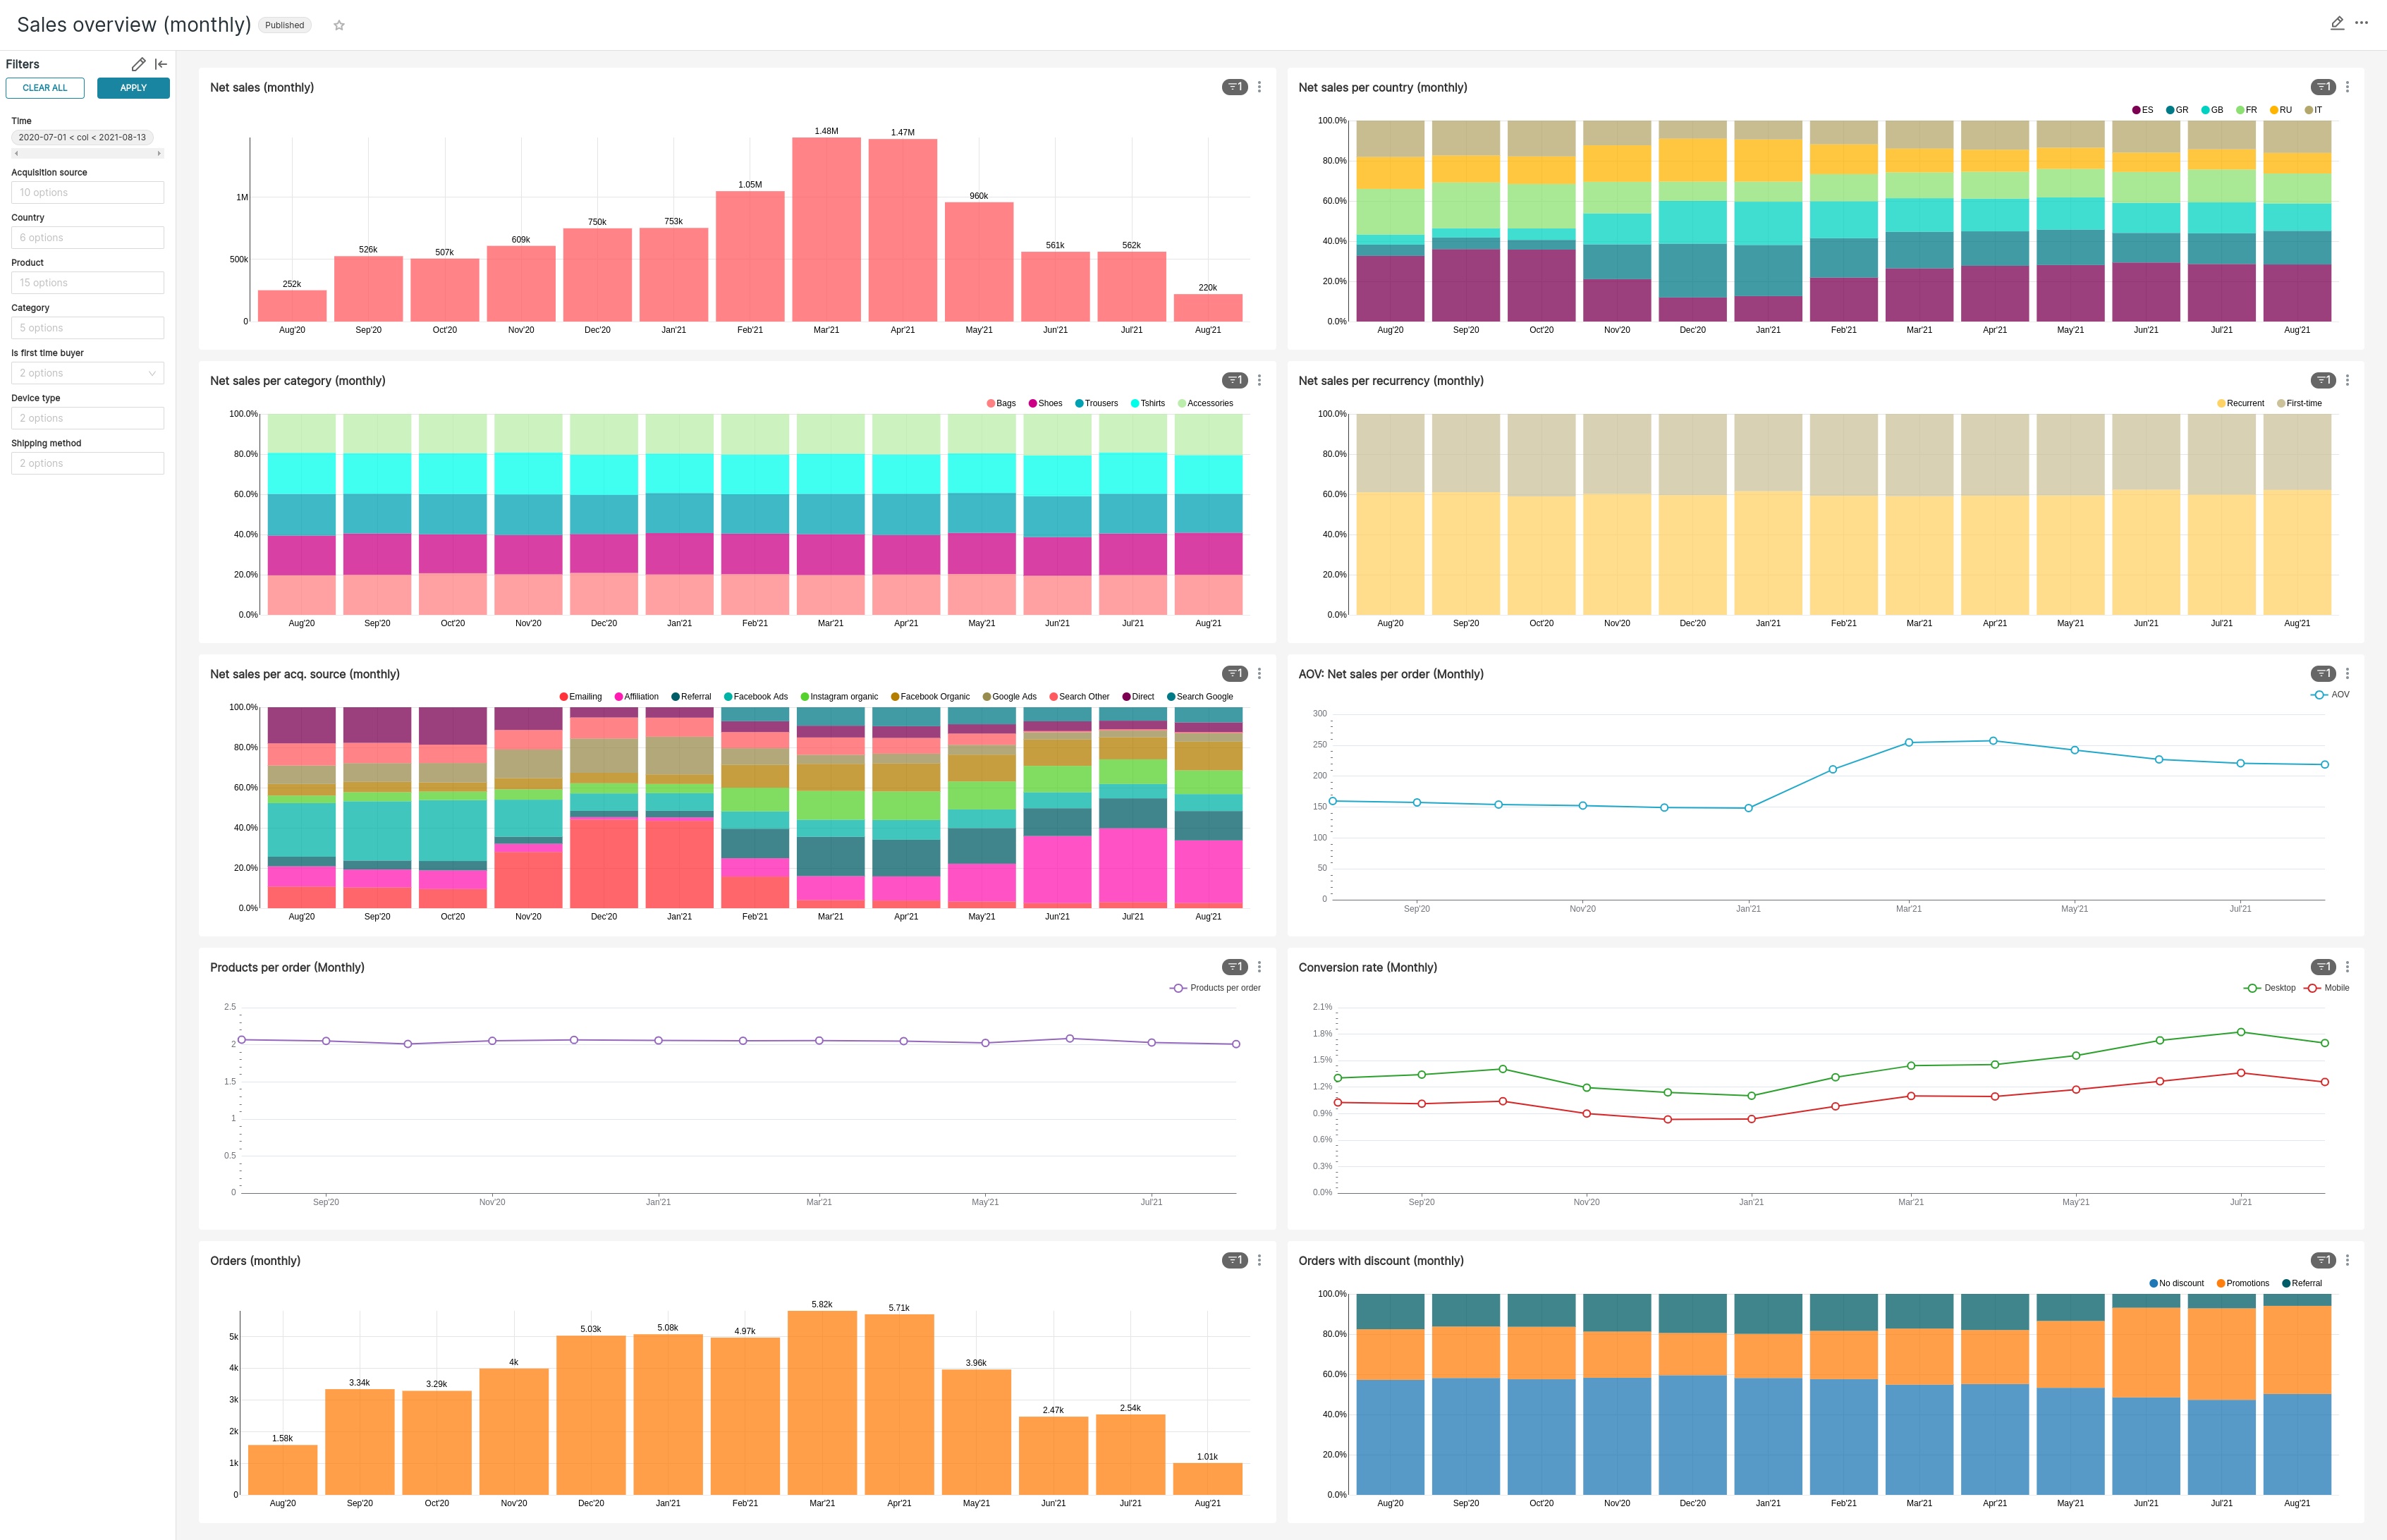Open kebab menu of AOV chart
This screenshot has width=2387, height=1540.
2347,674
